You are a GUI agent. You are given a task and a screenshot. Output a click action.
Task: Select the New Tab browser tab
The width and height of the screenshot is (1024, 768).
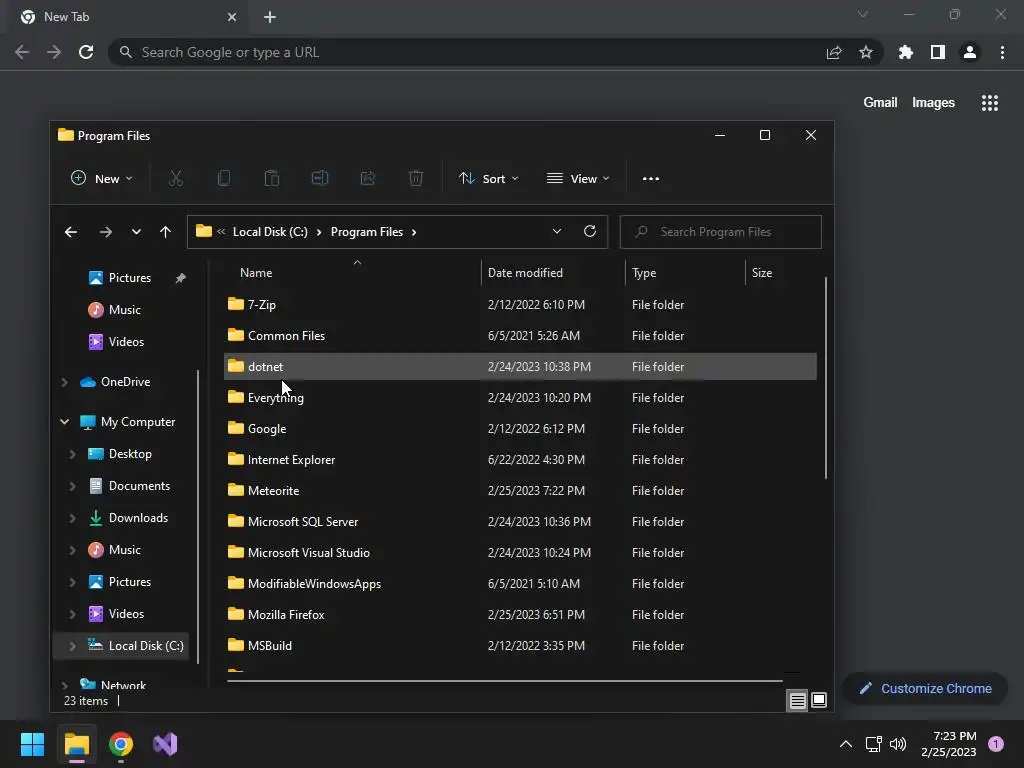tap(127, 17)
